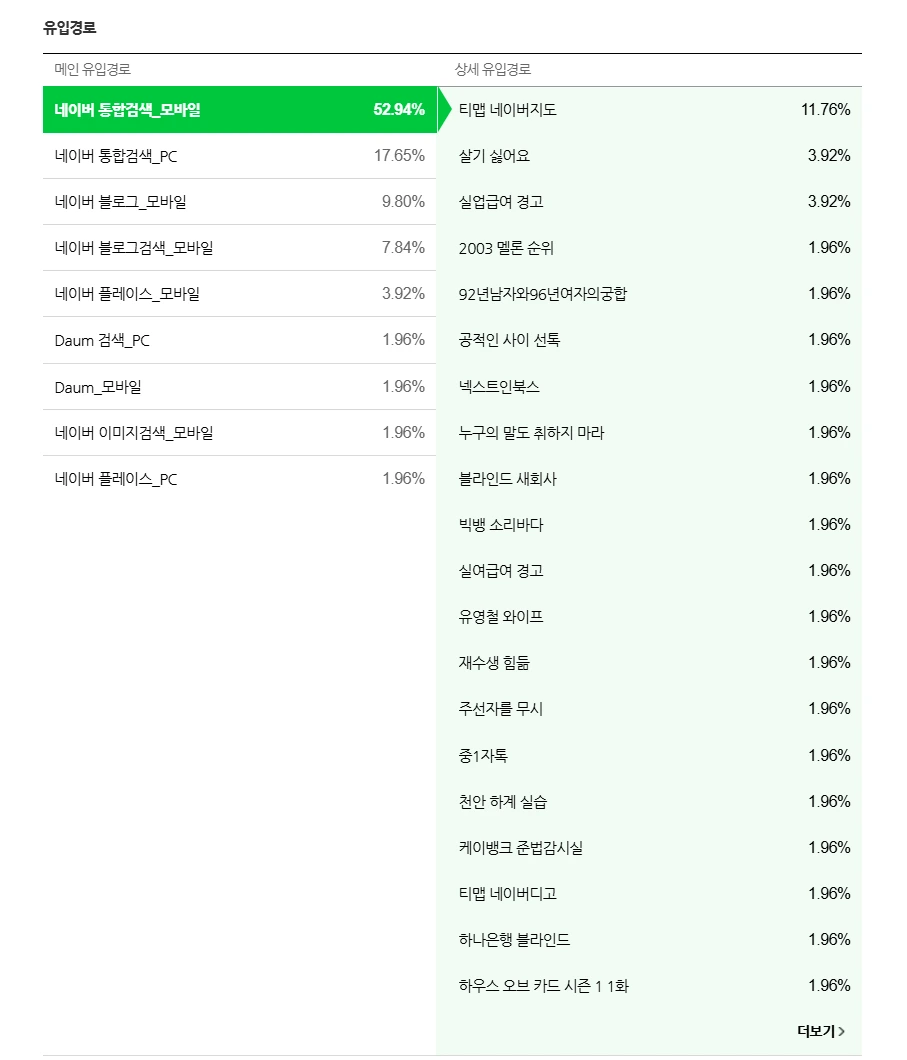Select 네이버 이미지검색_모바일 referrer row
Screen dimensions: 907x1060
pyautogui.click(x=239, y=433)
